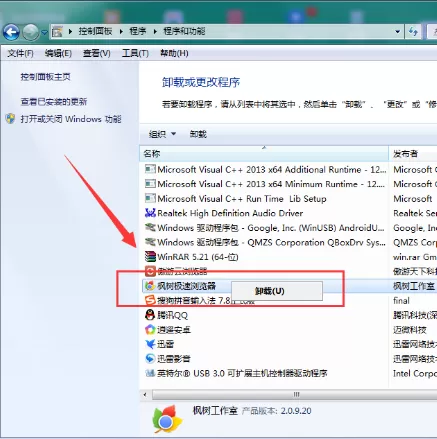Click the Control Panel icon in address bar
The height and width of the screenshot is (439, 437).
[x=57, y=32]
